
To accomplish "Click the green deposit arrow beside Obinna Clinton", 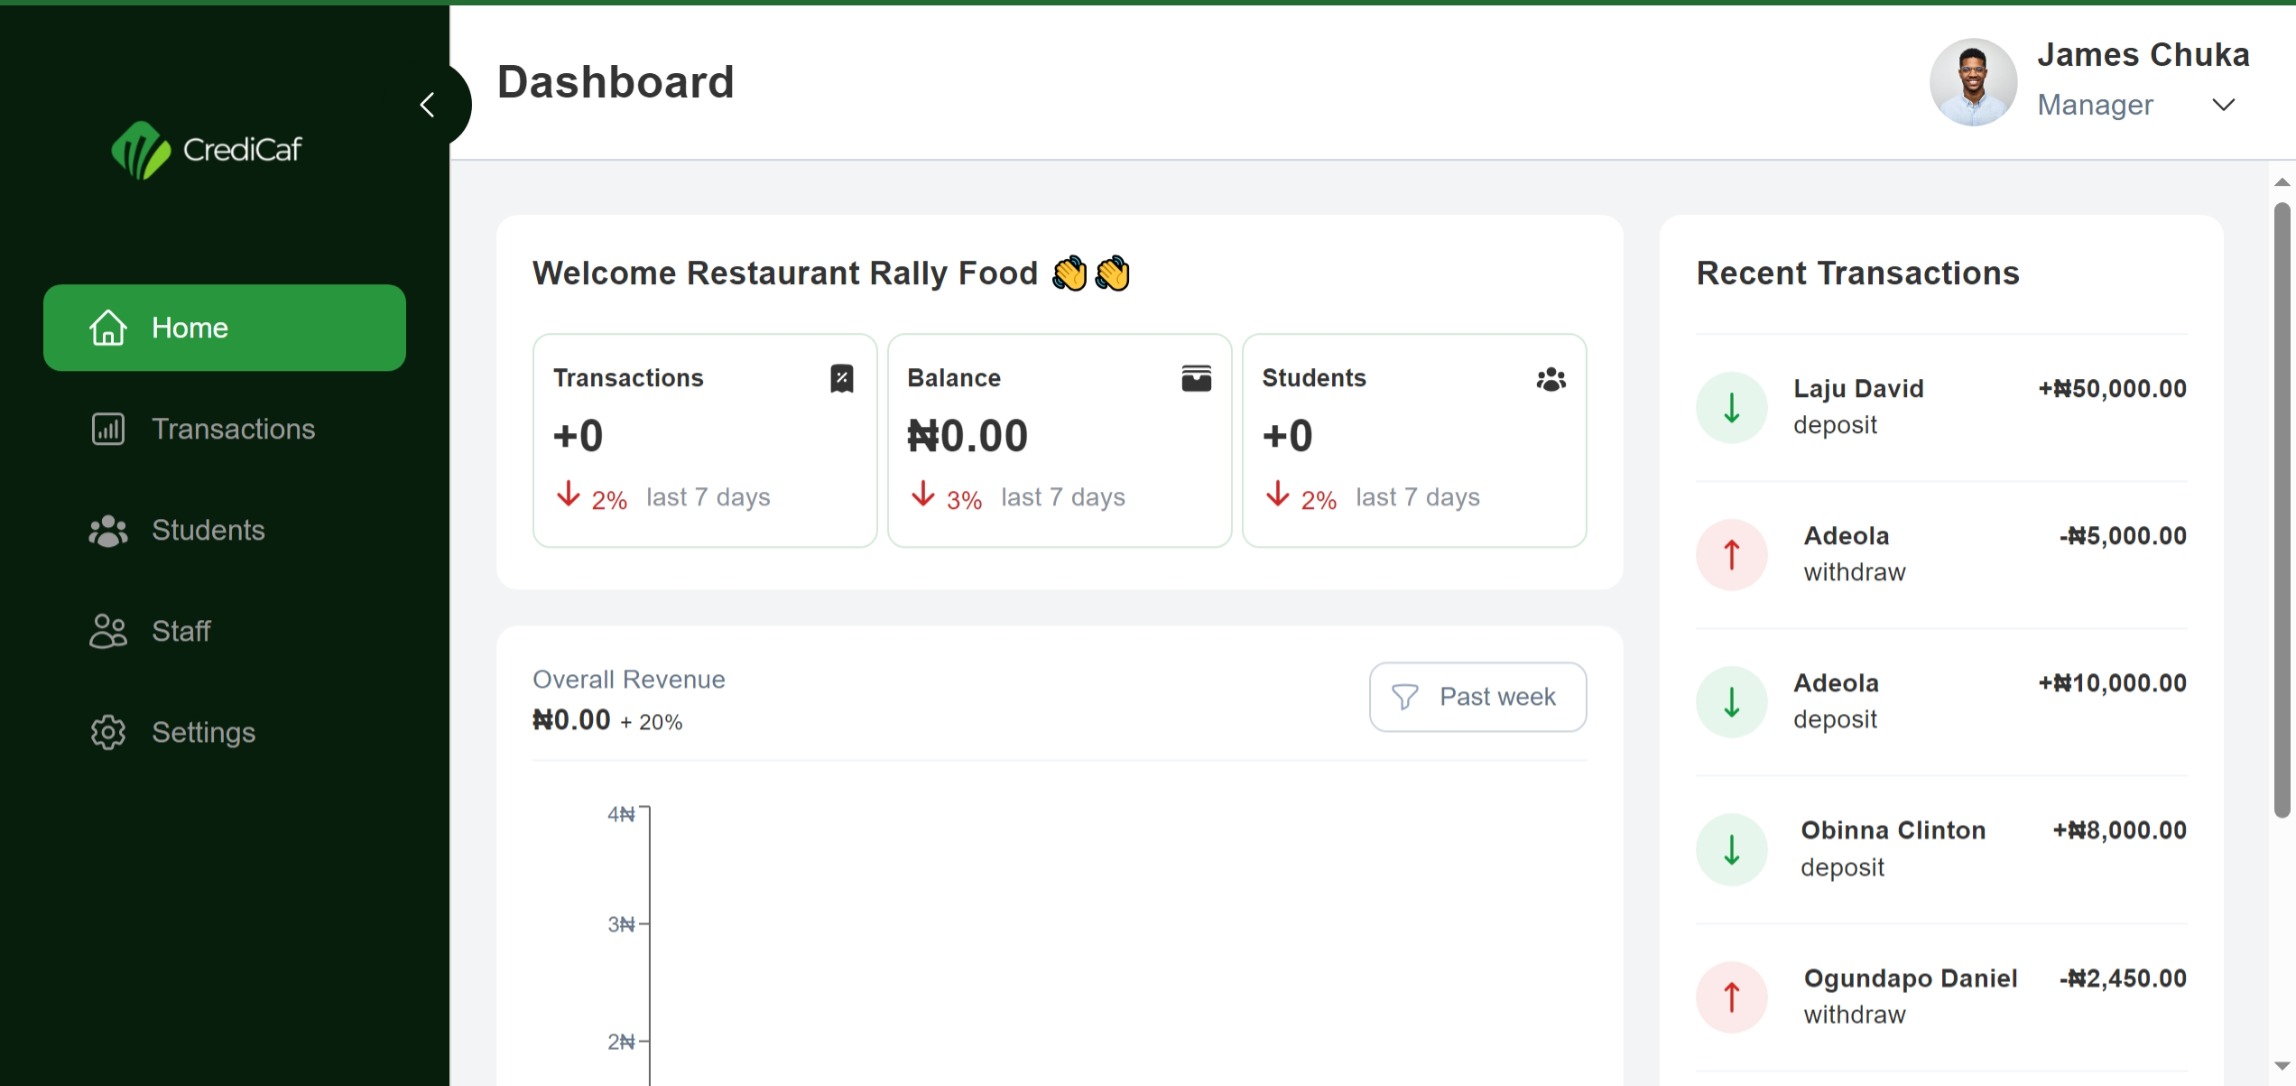I will tap(1732, 850).
